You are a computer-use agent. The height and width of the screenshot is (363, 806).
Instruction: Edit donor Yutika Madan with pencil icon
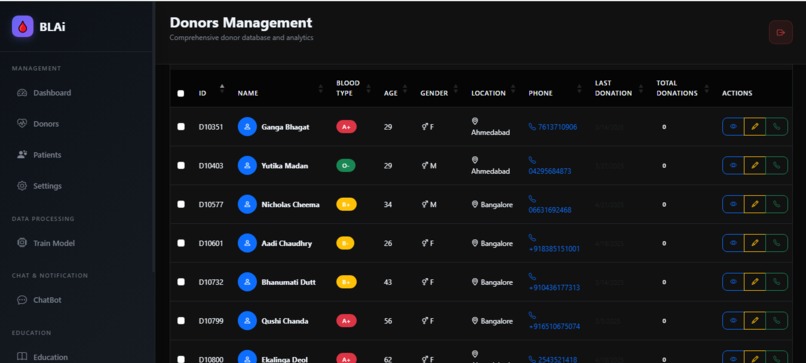[x=755, y=166]
